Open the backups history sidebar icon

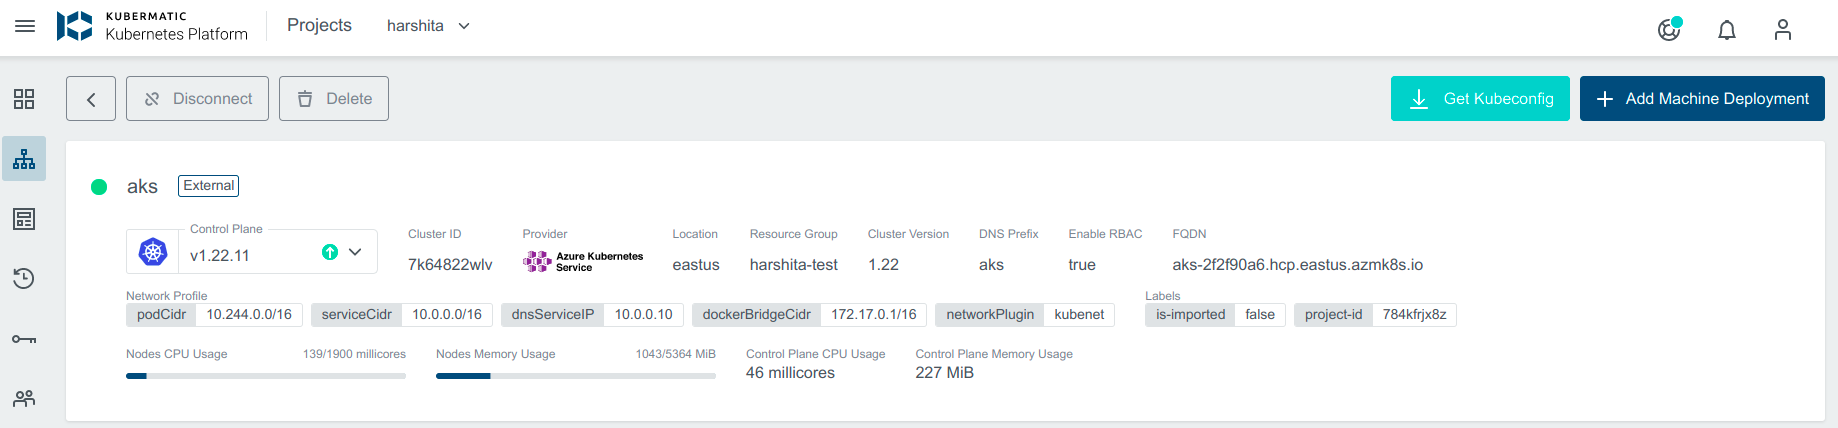tap(24, 278)
